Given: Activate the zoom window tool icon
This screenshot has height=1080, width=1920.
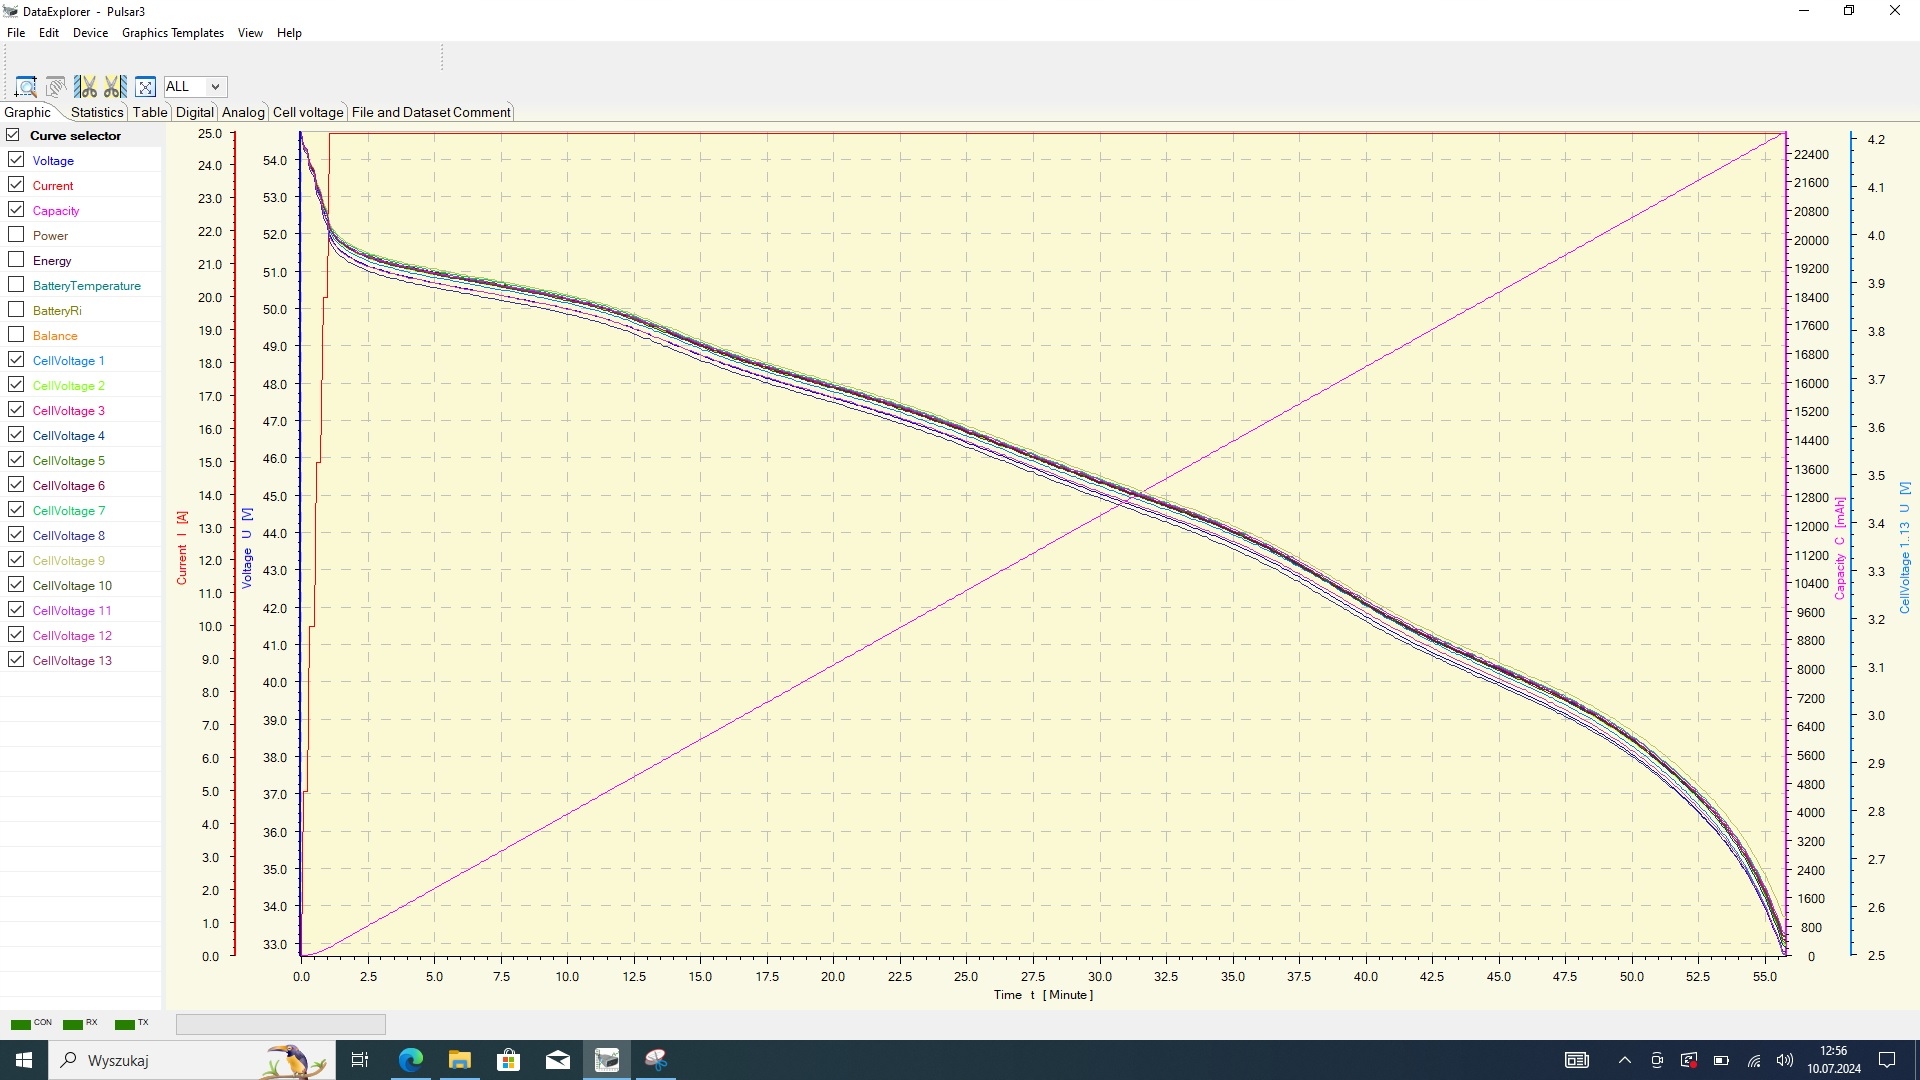Looking at the screenshot, I should click(x=26, y=87).
